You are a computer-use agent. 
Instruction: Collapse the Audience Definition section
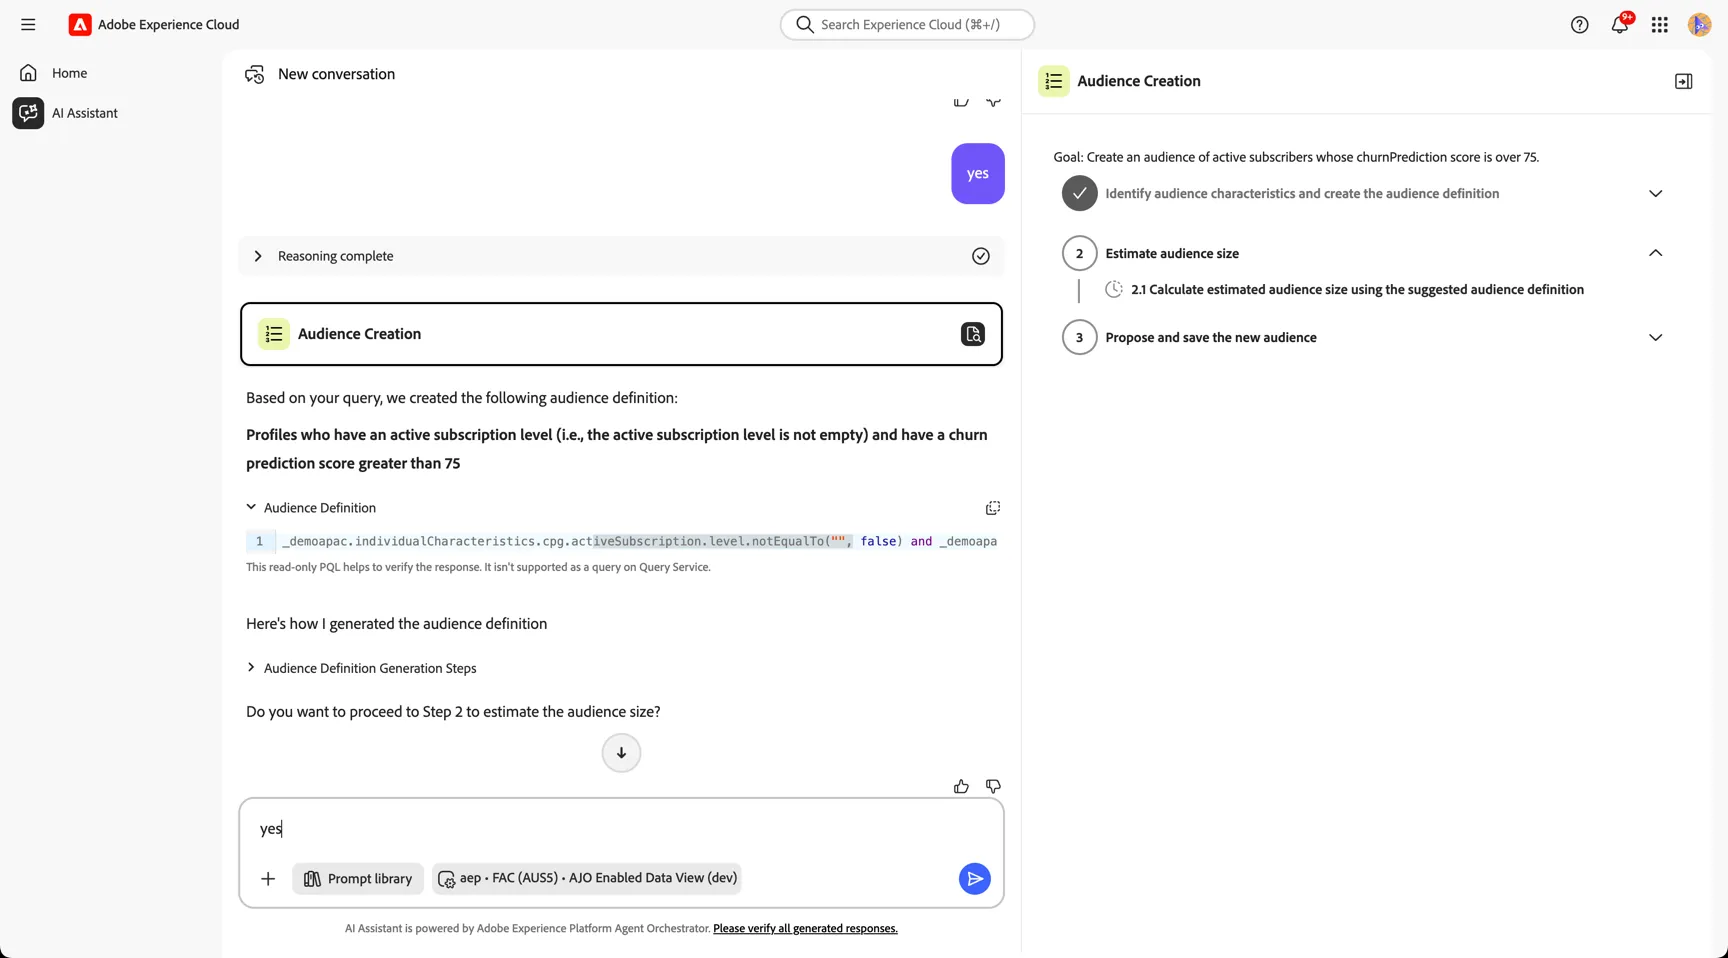tap(251, 507)
